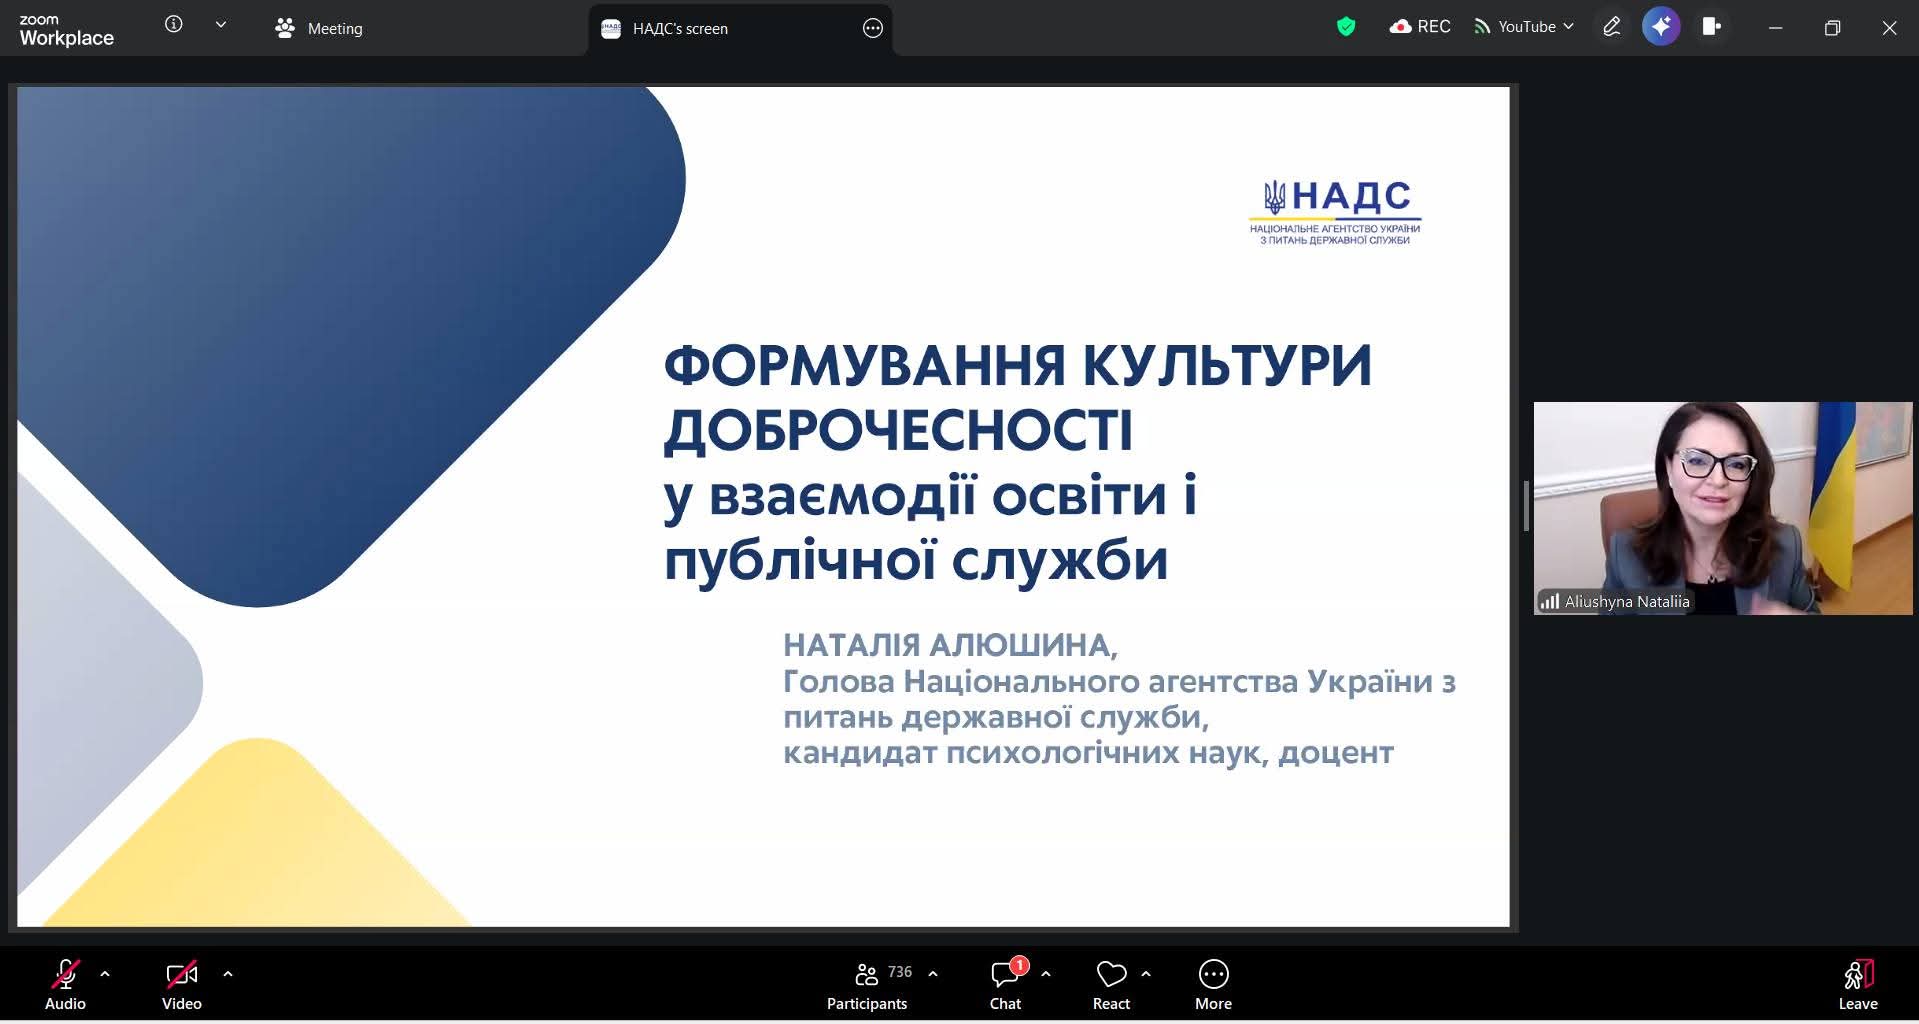The image size is (1919, 1024).
Task: Open the annotate pencil icon
Action: [1611, 27]
